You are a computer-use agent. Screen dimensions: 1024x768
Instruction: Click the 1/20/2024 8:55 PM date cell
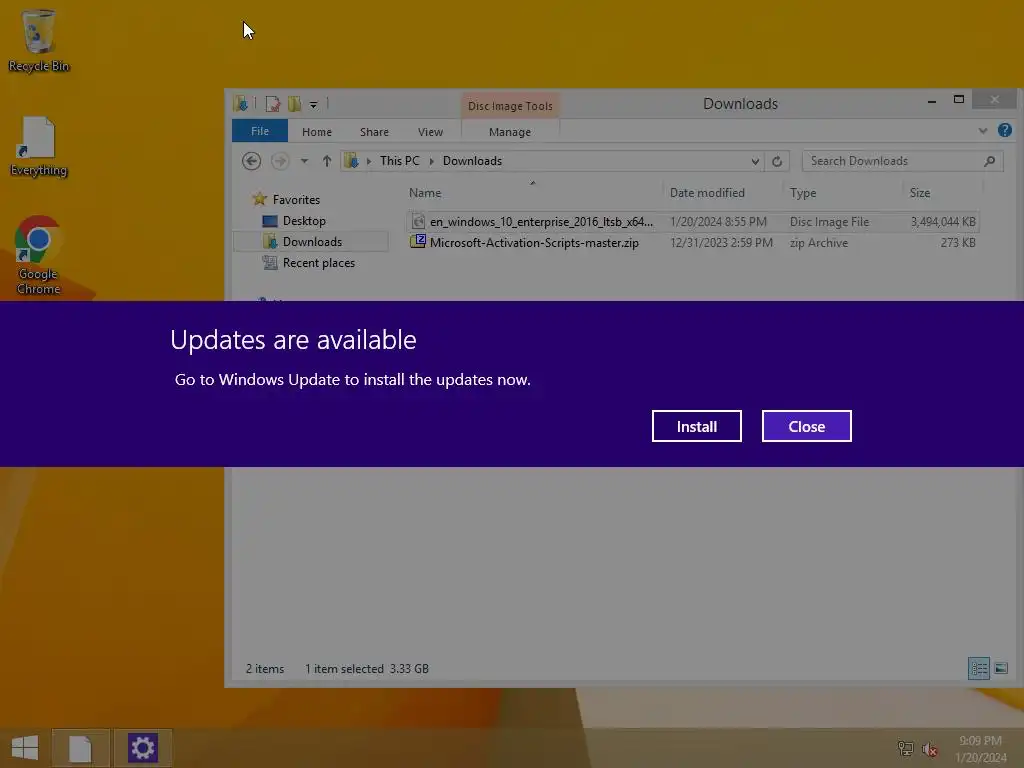click(718, 222)
